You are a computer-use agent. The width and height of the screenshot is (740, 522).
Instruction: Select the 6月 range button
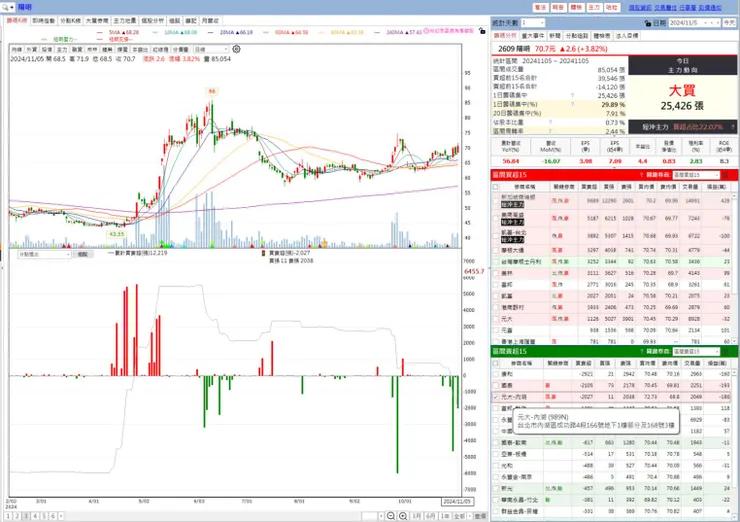[430, 516]
